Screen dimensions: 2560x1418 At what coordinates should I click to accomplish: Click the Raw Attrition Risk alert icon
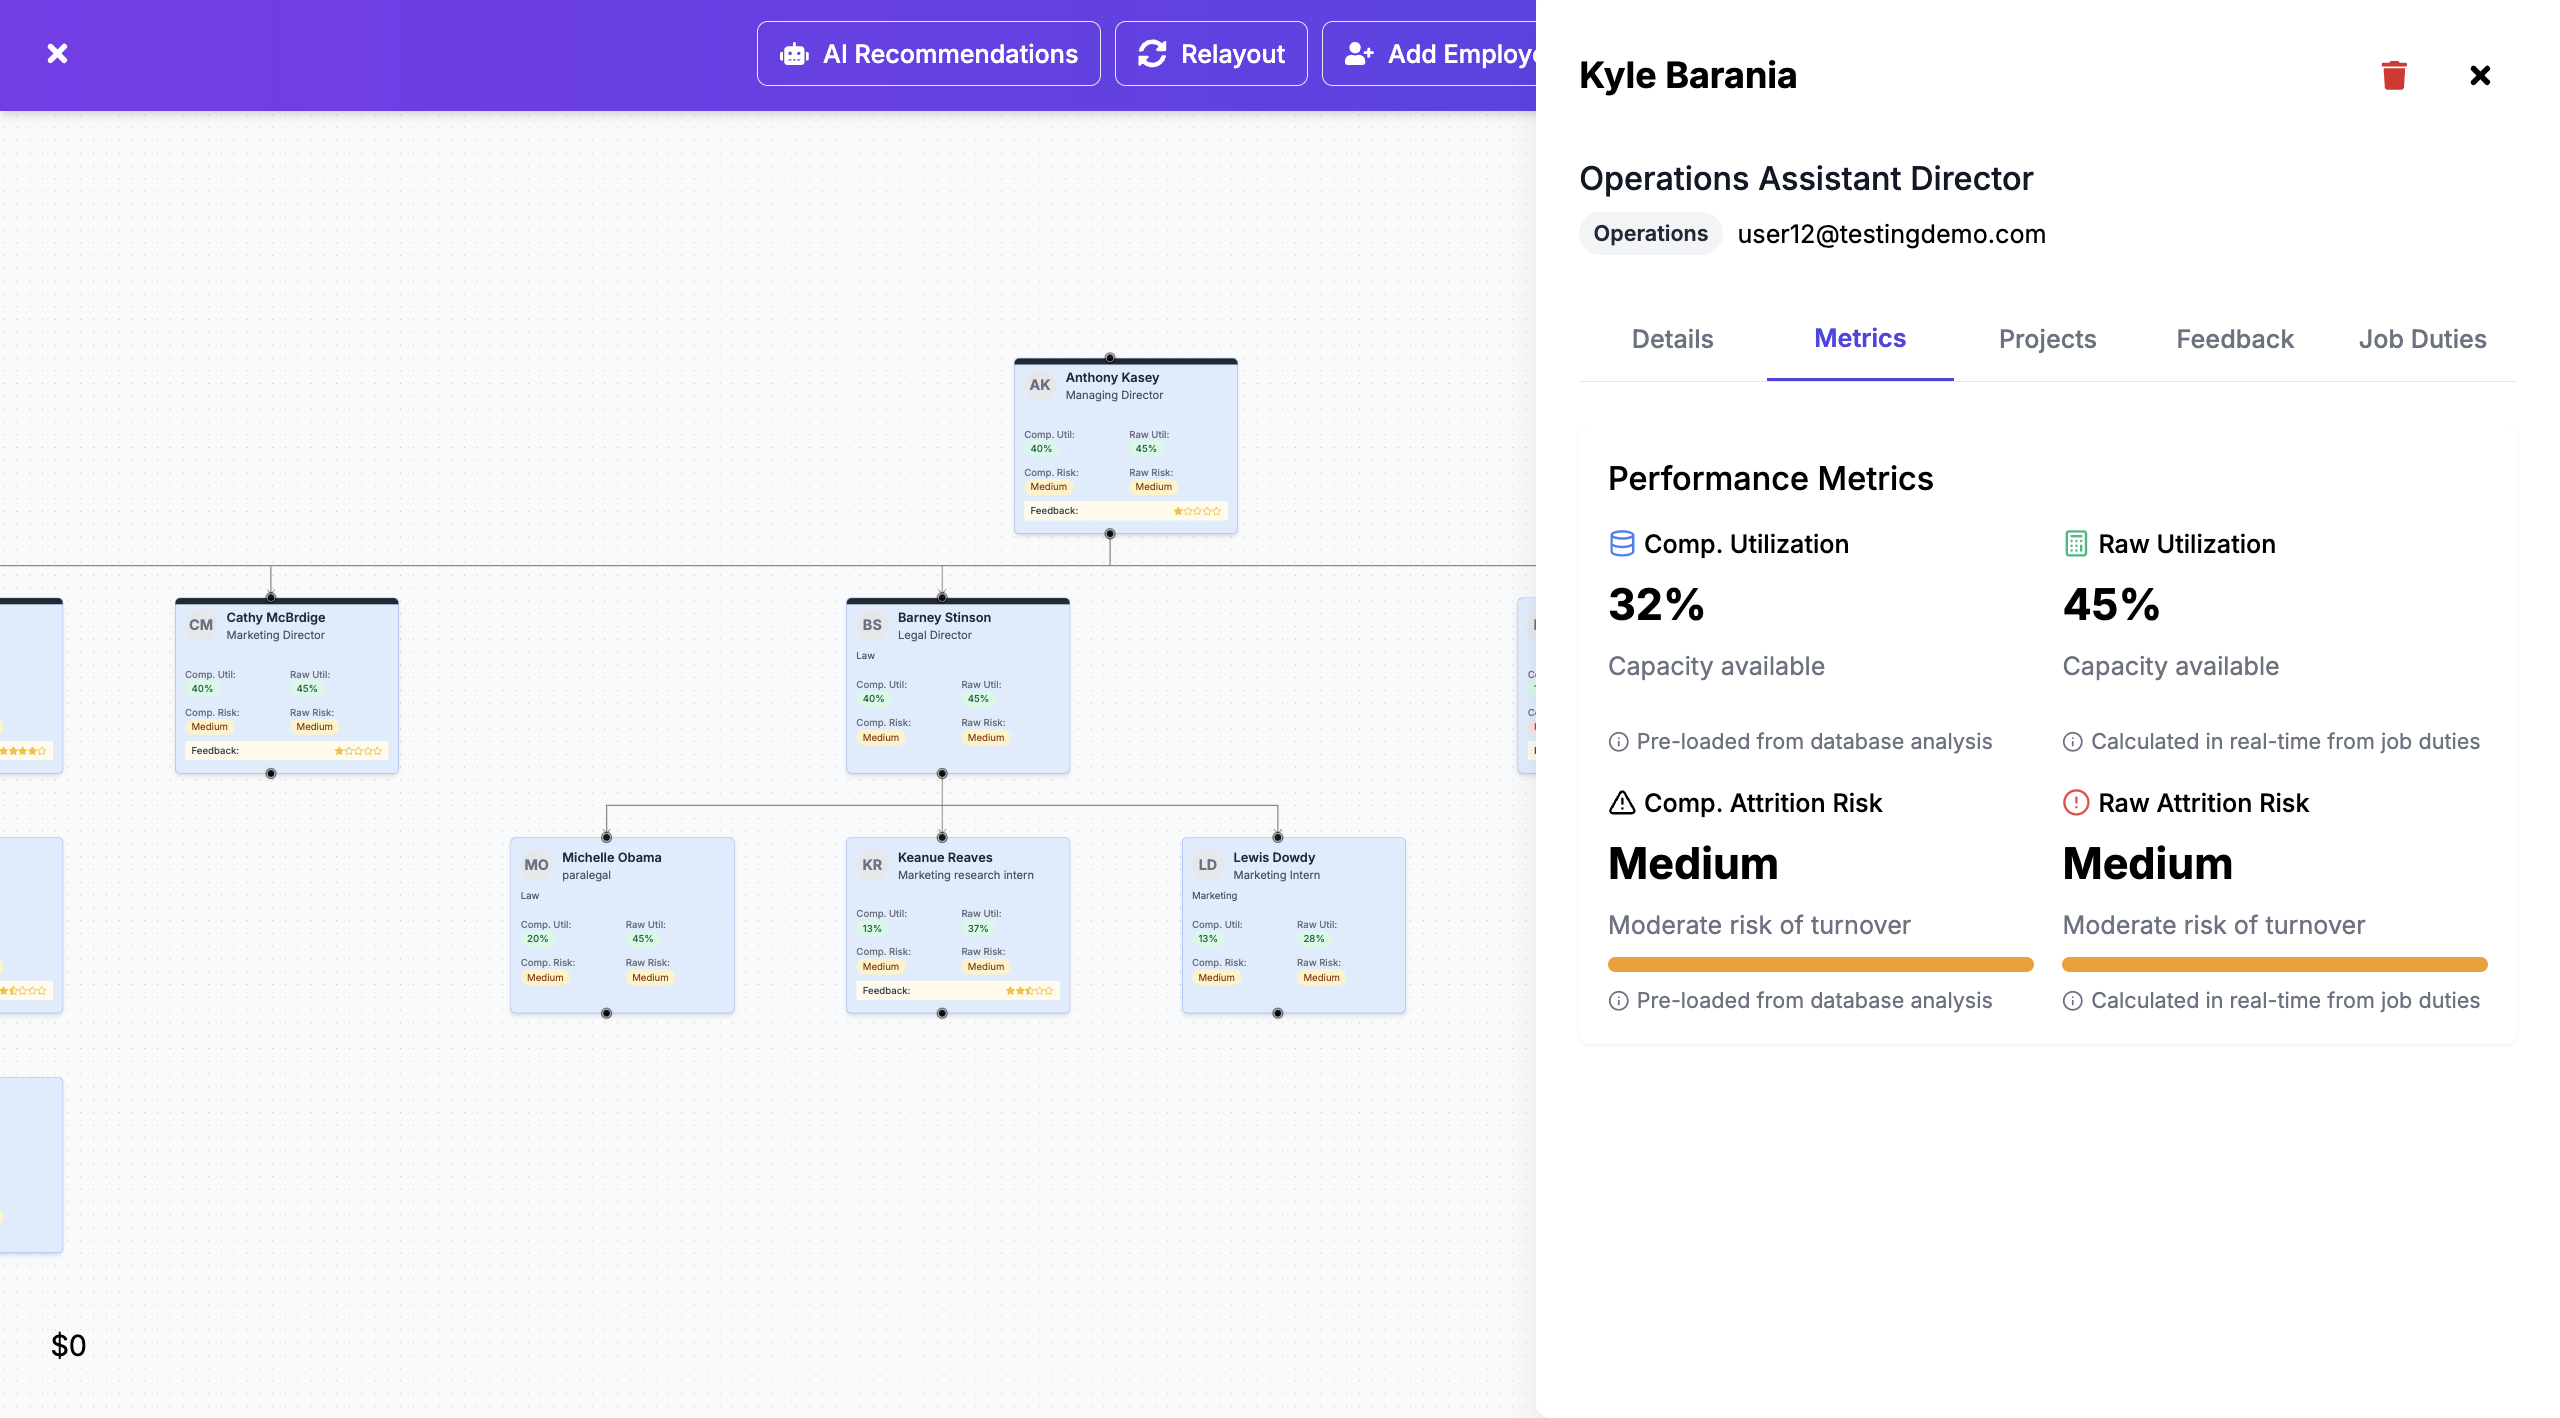point(2075,802)
